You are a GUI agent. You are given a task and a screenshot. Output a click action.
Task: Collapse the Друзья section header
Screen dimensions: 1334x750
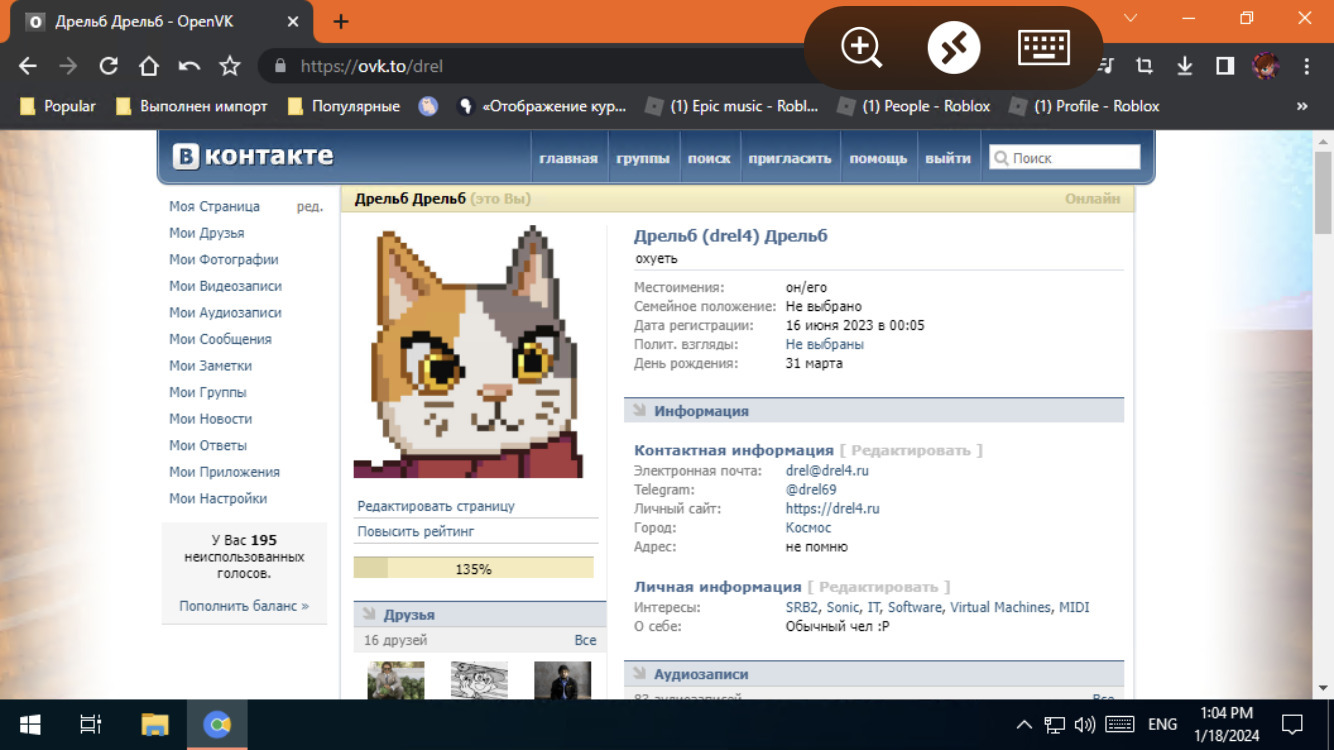(x=480, y=615)
